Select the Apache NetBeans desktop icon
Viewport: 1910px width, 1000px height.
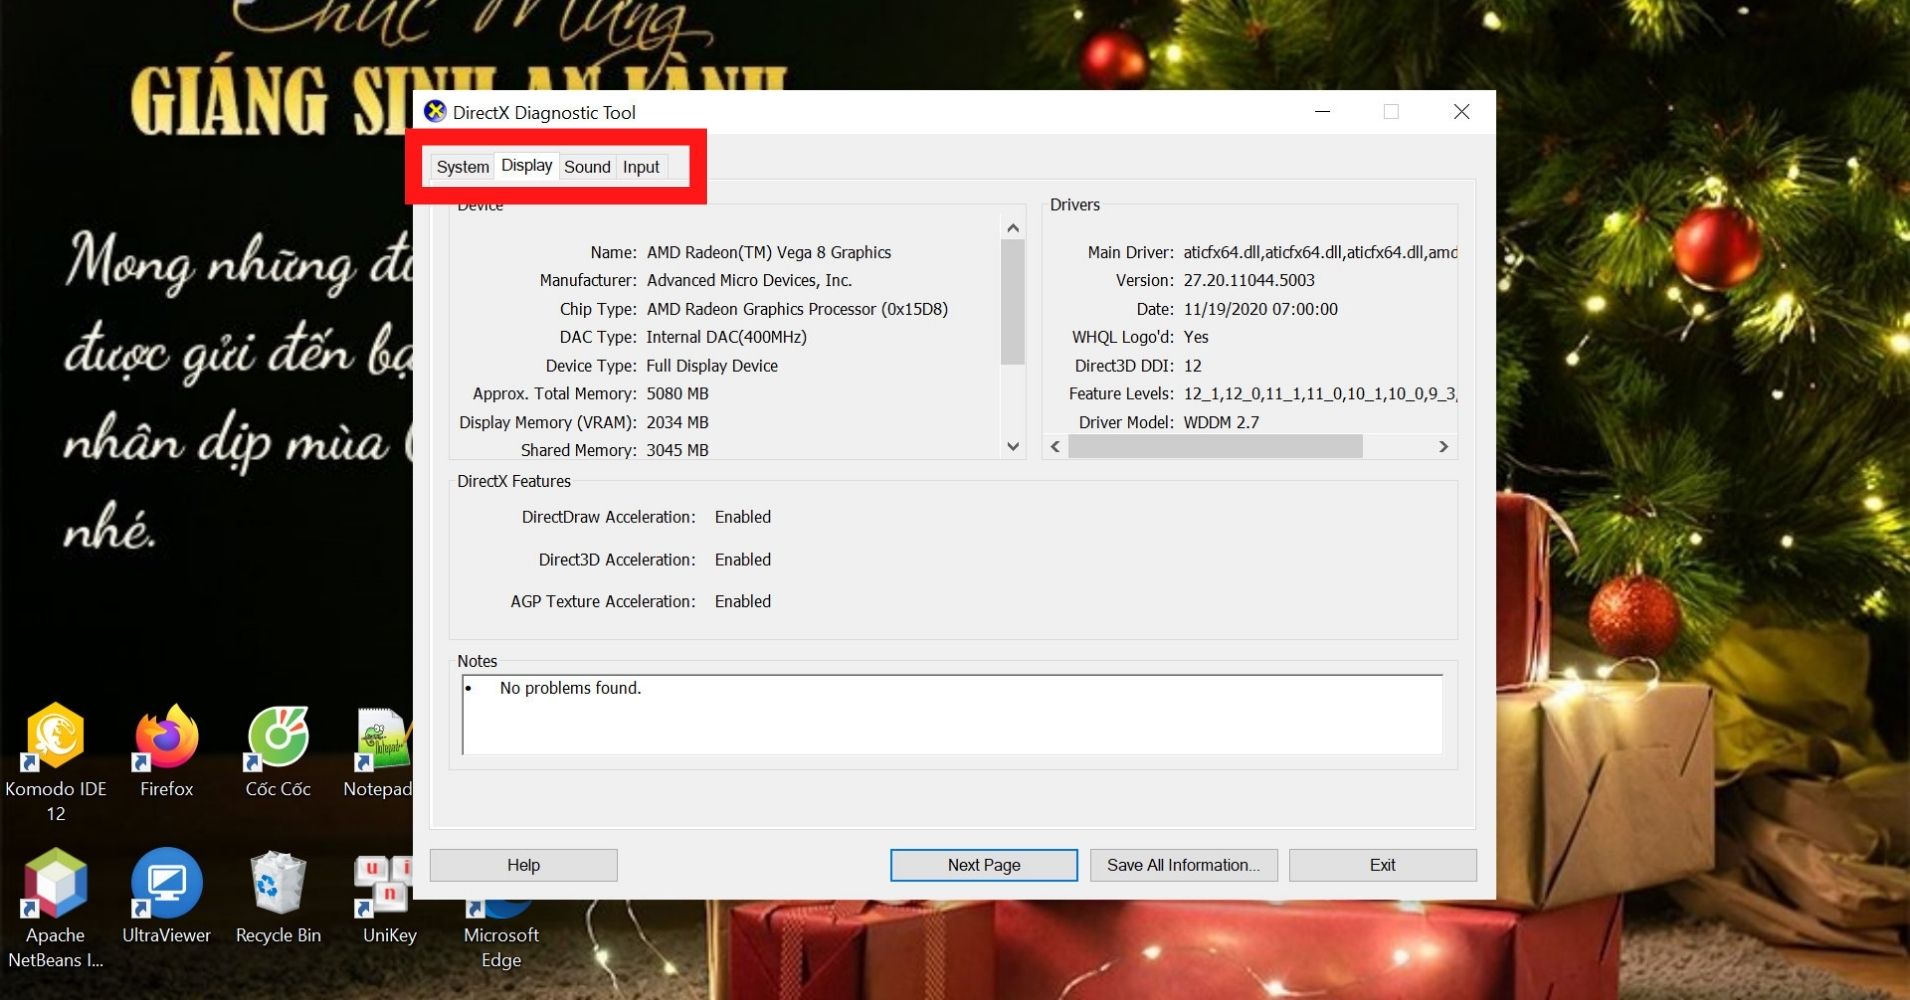tap(55, 886)
